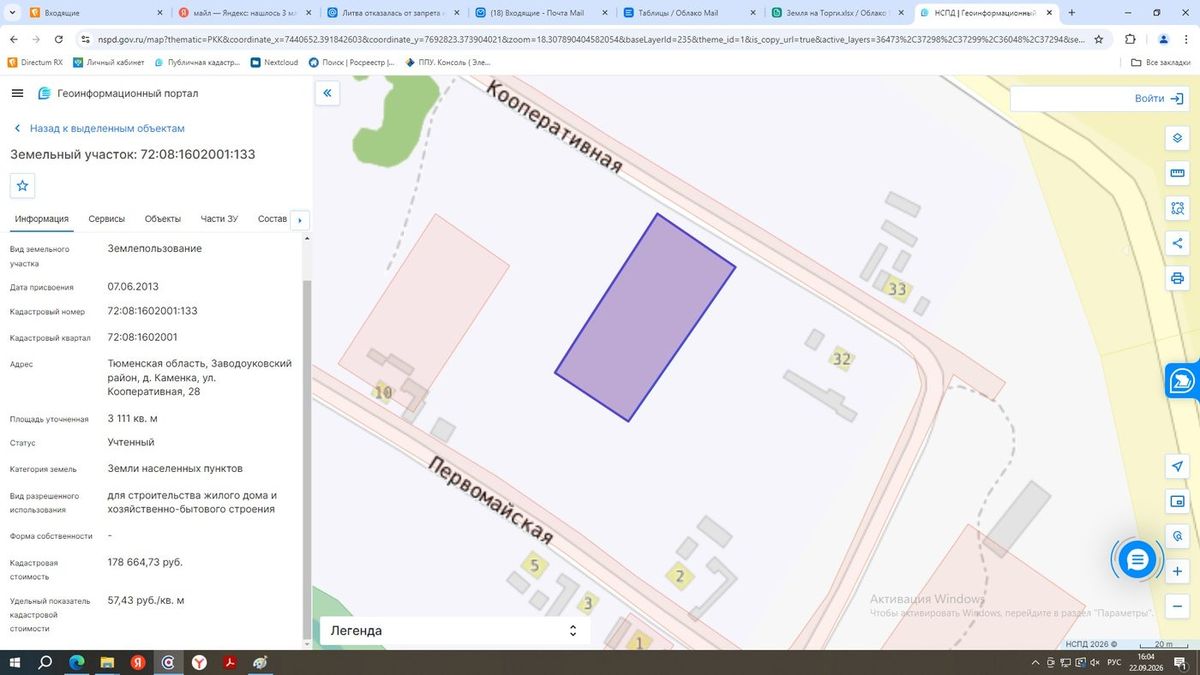This screenshot has height=675, width=1200.
Task: Open the Таблицы / Облако Mail browser tab
Action: tap(688, 13)
